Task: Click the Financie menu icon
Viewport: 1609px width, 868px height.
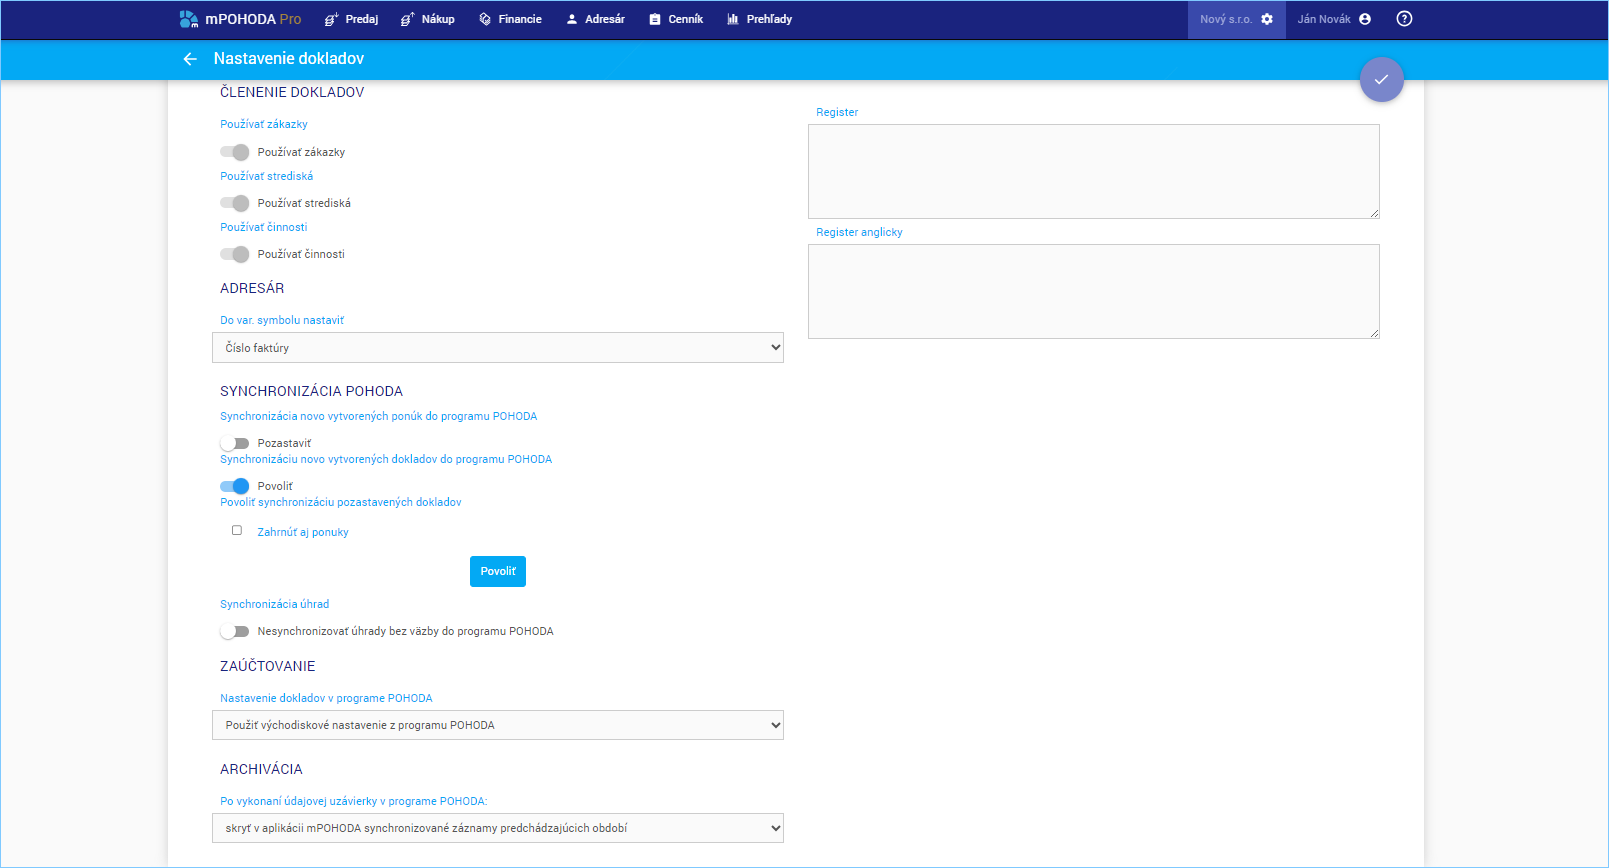Action: (485, 19)
